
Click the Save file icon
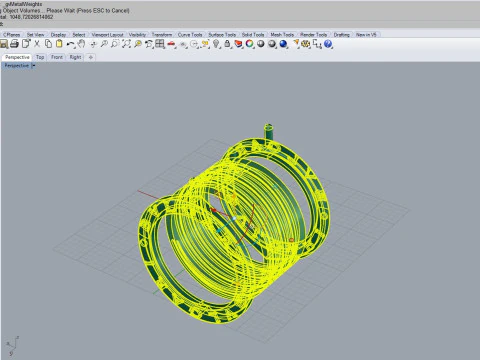(4, 44)
